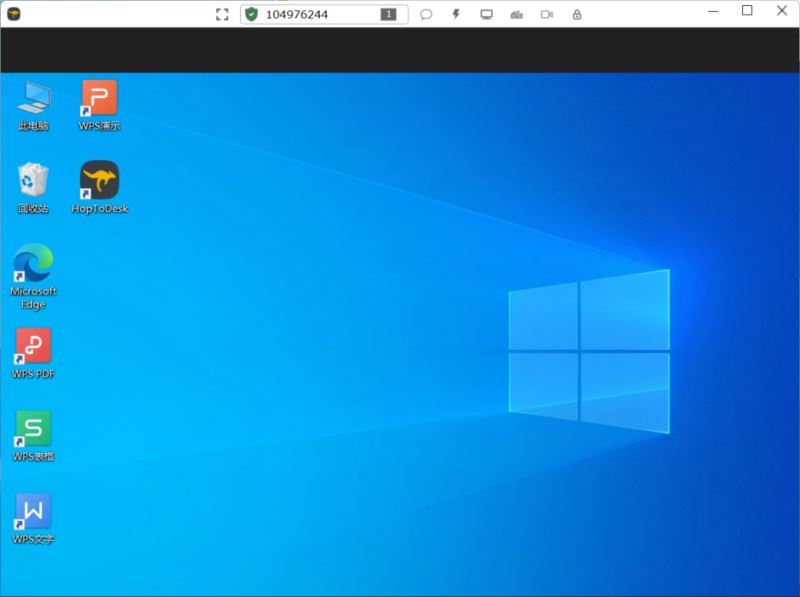The height and width of the screenshot is (597, 800).
Task: Open the keyboard options menu
Action: pos(515,13)
